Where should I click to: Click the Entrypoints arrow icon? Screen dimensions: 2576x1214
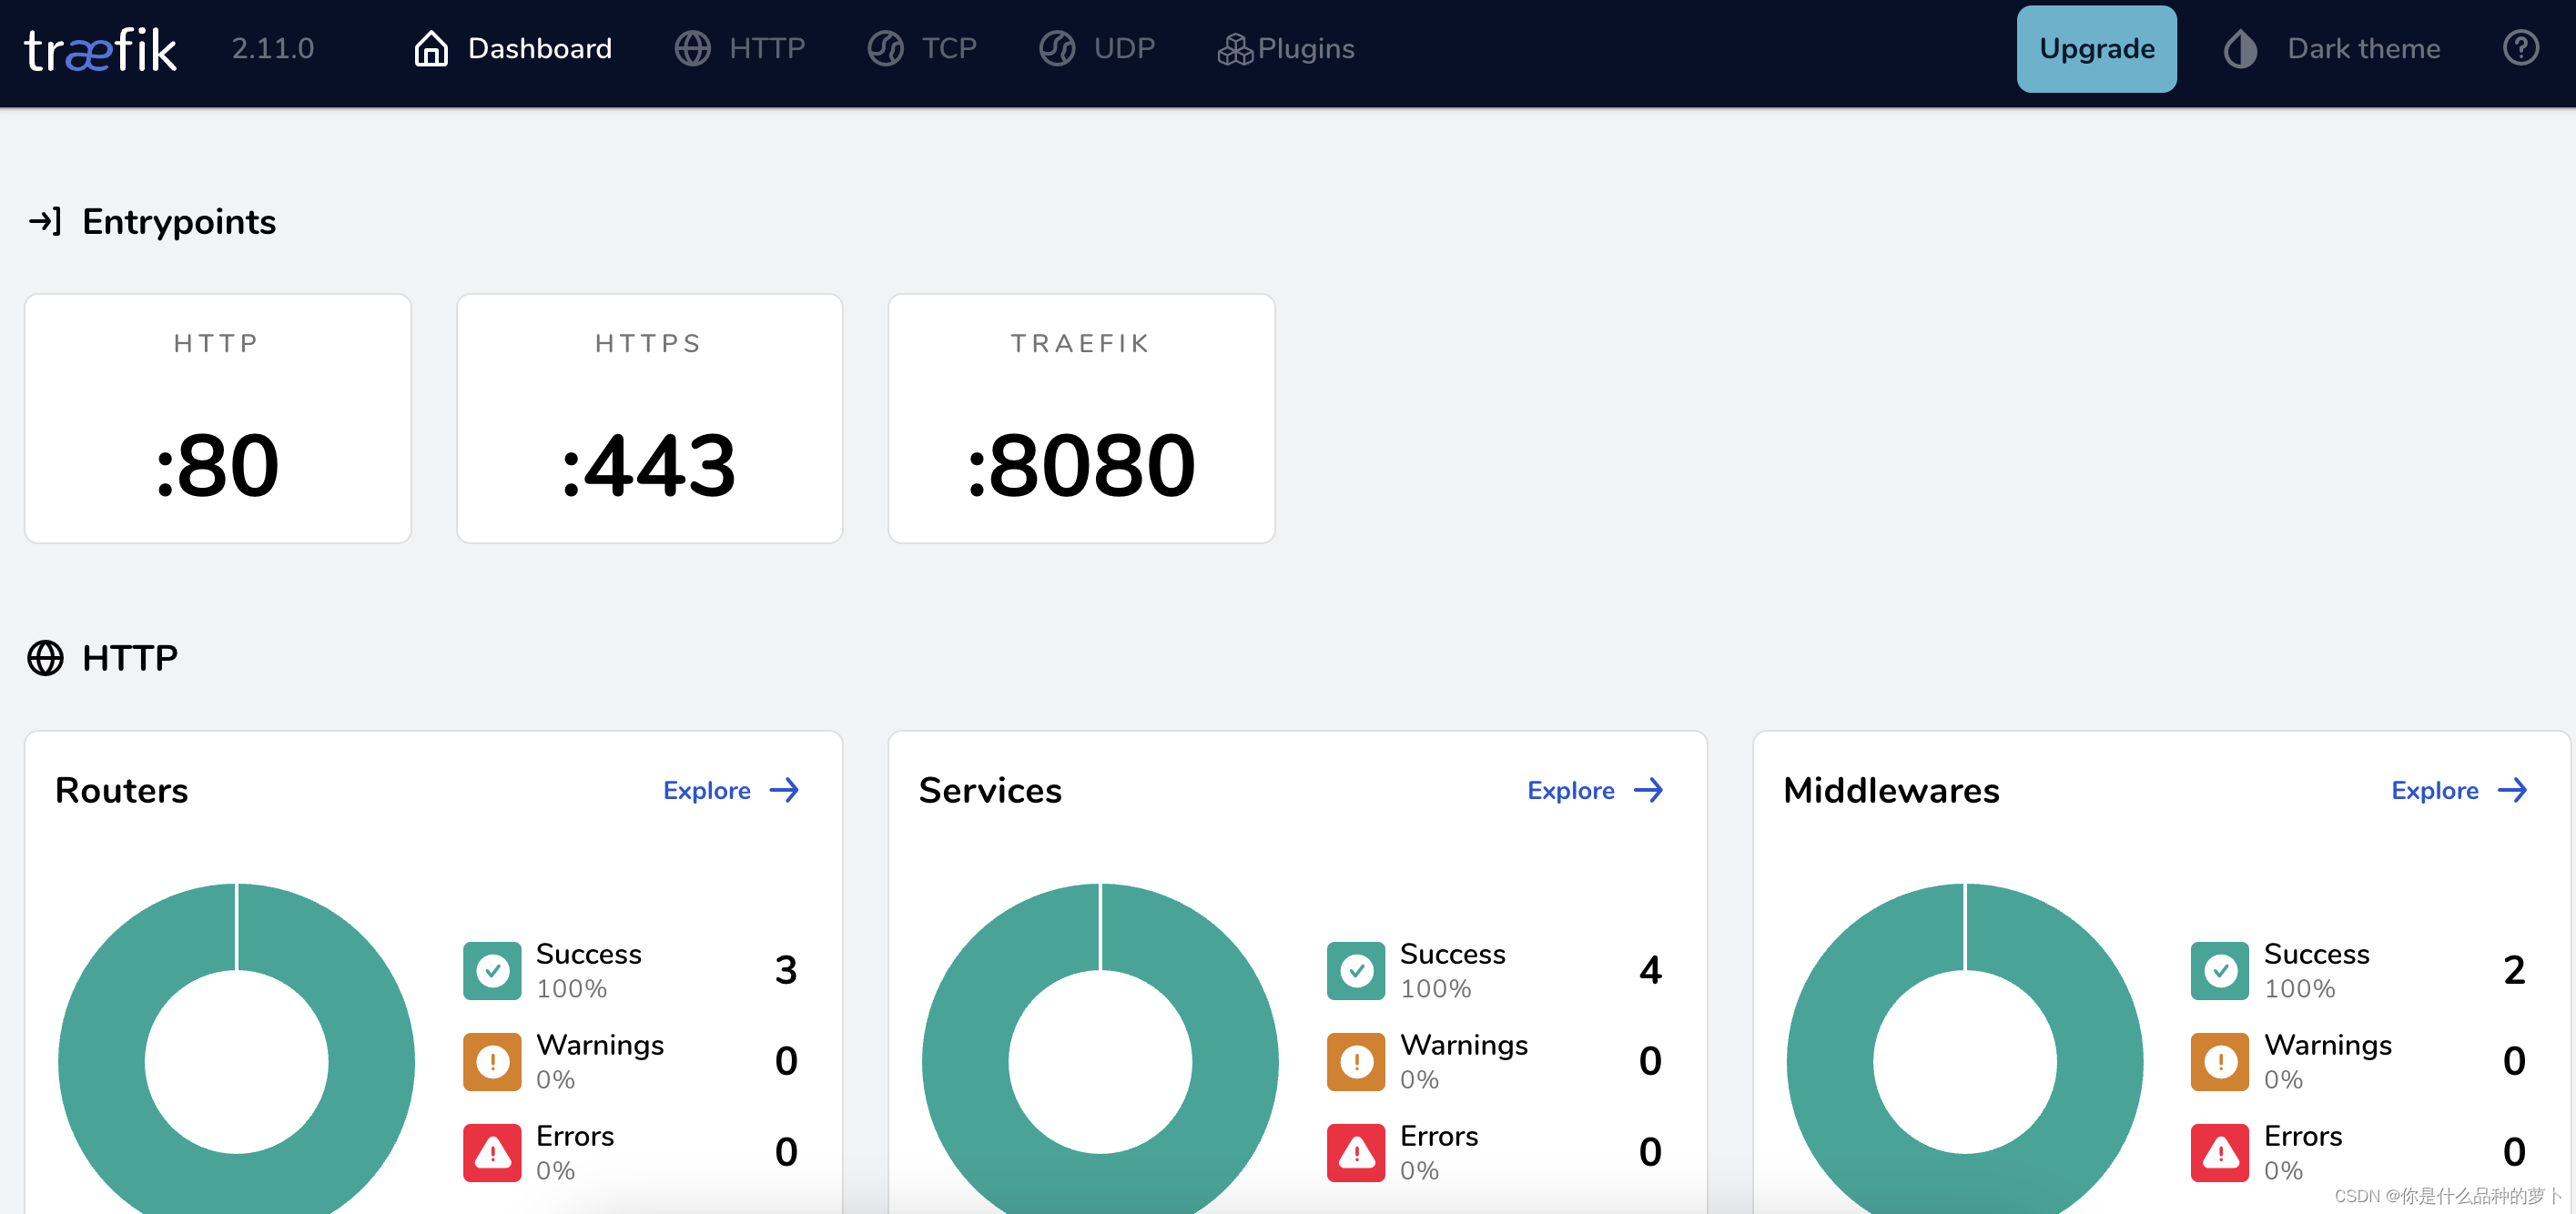[x=45, y=221]
